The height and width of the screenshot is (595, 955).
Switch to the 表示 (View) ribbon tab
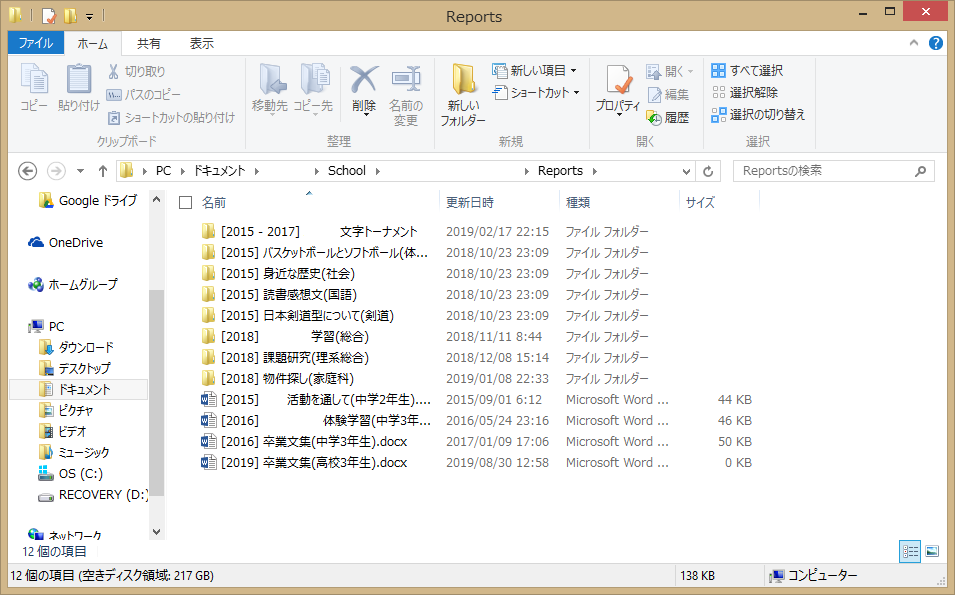coord(201,43)
